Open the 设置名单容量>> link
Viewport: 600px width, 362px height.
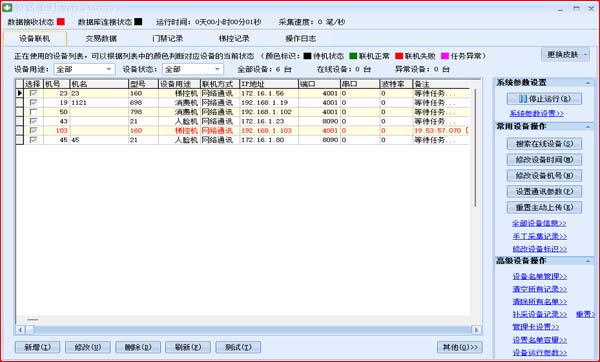(540, 340)
